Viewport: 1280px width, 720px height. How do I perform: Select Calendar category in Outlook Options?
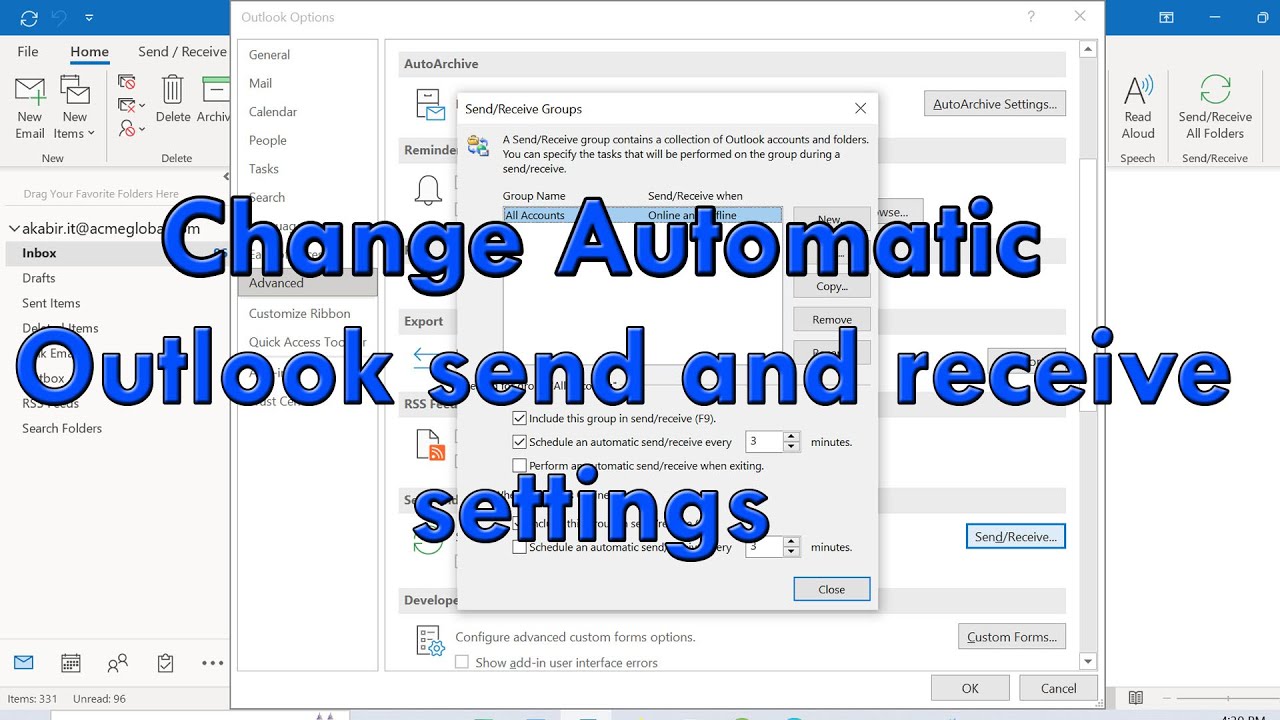[308, 112]
